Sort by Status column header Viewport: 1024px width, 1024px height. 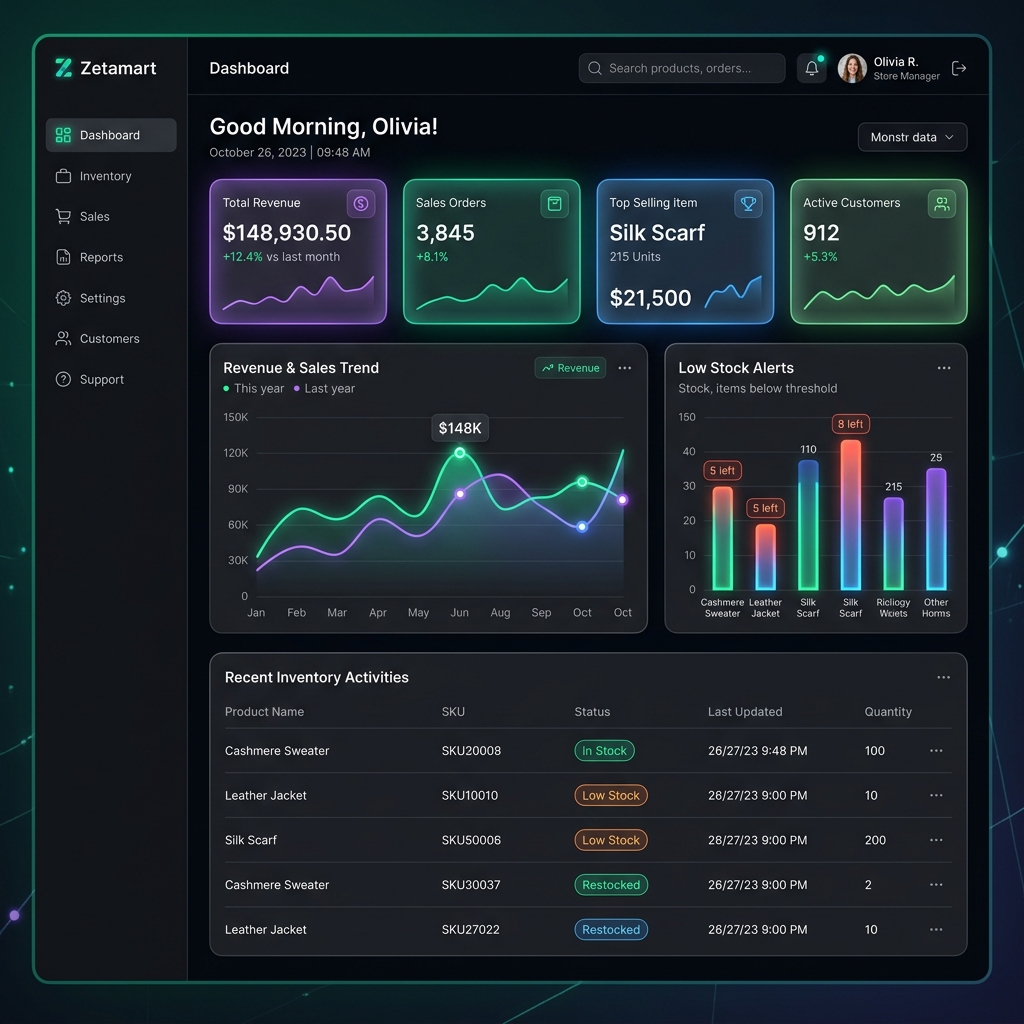(592, 712)
